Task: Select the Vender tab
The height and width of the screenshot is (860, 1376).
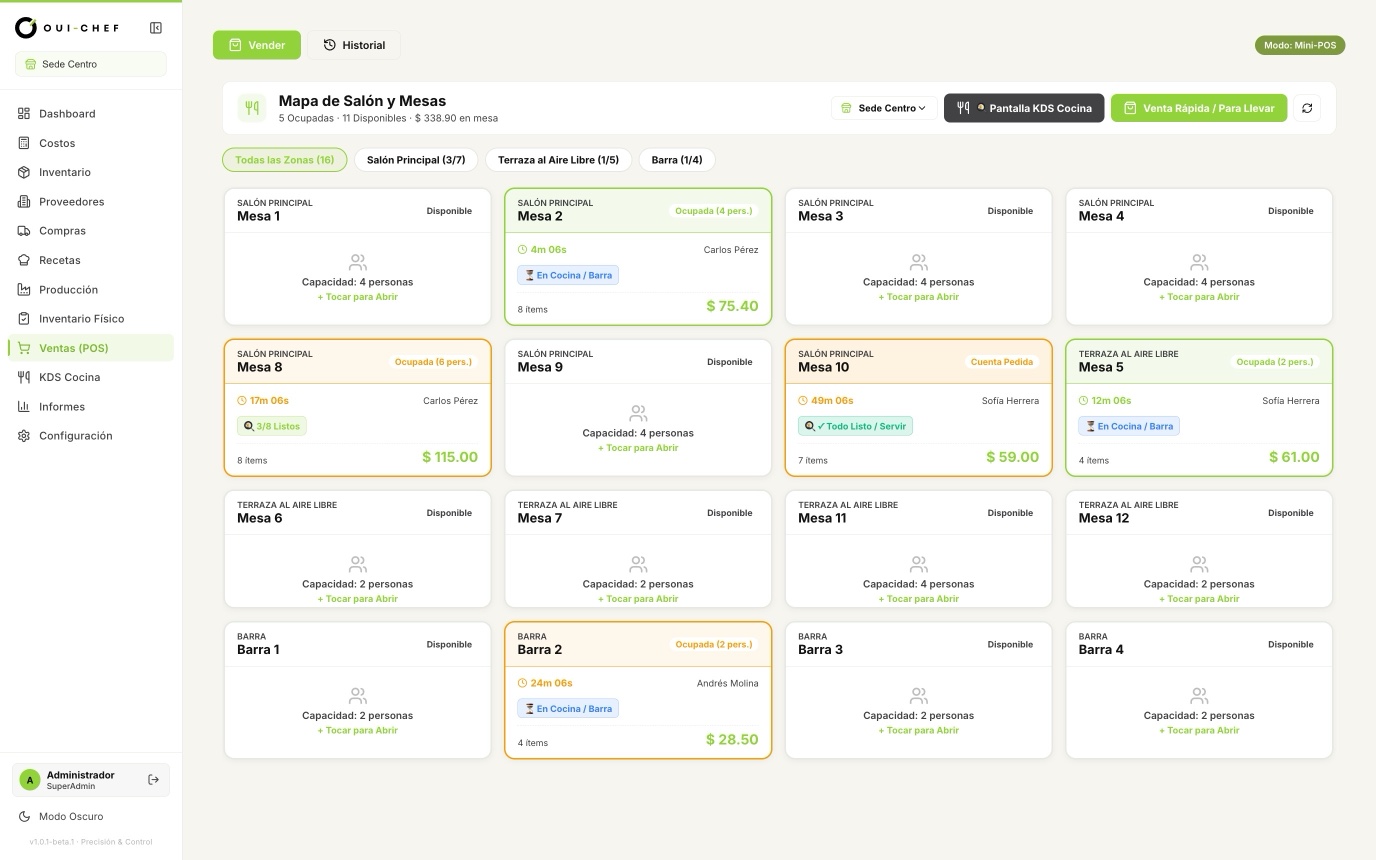Action: (x=257, y=45)
